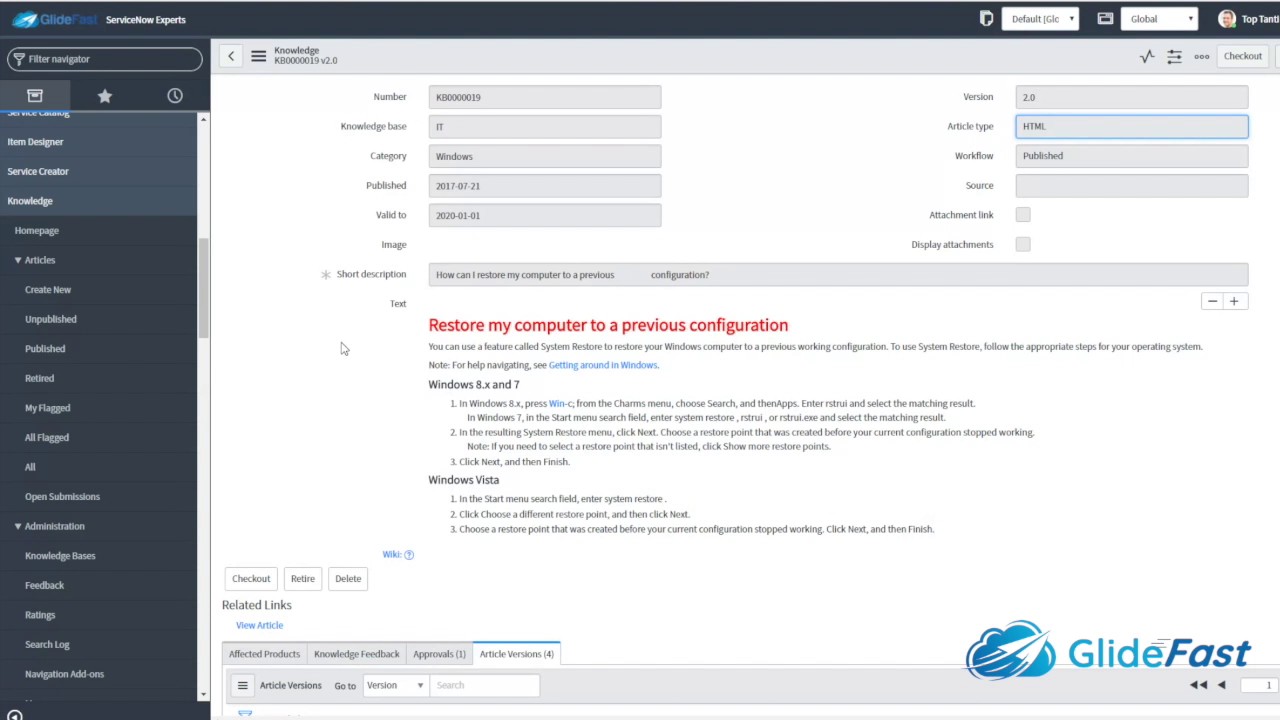This screenshot has width=1280, height=720.
Task: Collapse the Administration navigator section
Action: click(x=17, y=526)
